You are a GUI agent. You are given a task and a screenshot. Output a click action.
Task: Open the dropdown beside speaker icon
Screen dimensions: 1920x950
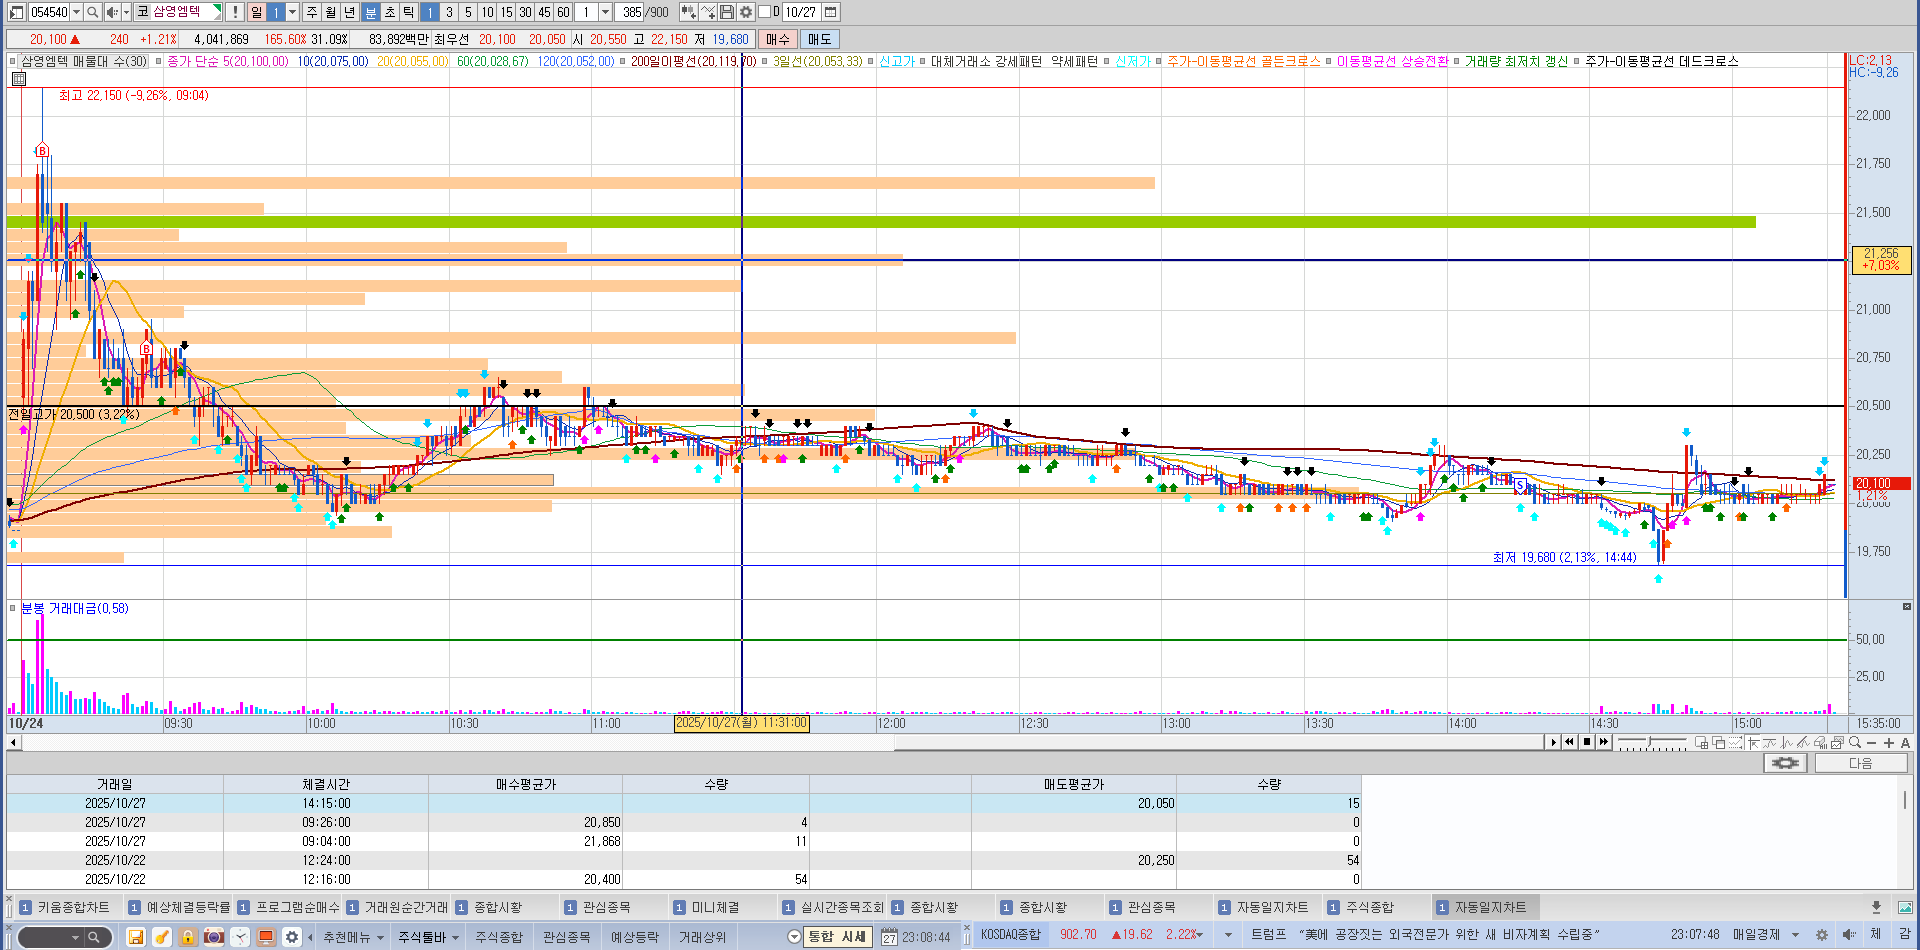(x=126, y=12)
